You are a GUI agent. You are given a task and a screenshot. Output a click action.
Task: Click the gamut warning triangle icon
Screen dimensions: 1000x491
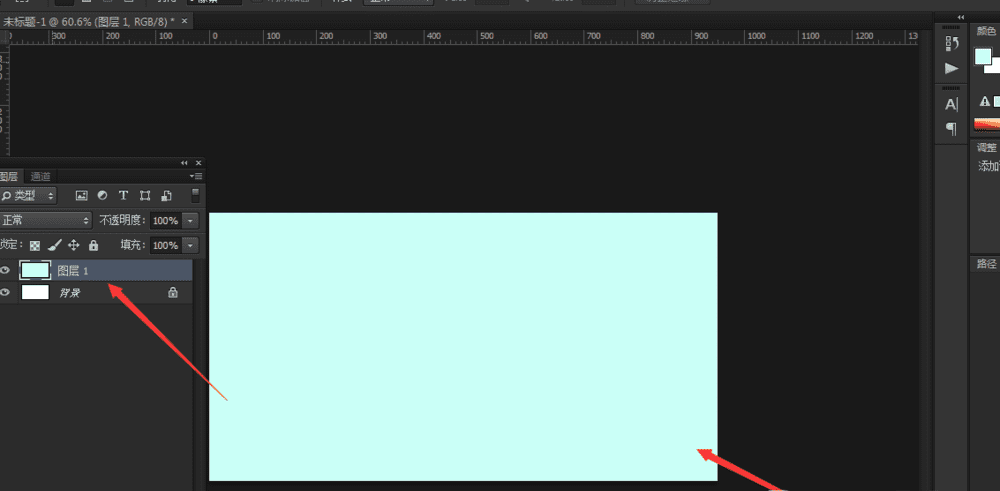tap(984, 101)
